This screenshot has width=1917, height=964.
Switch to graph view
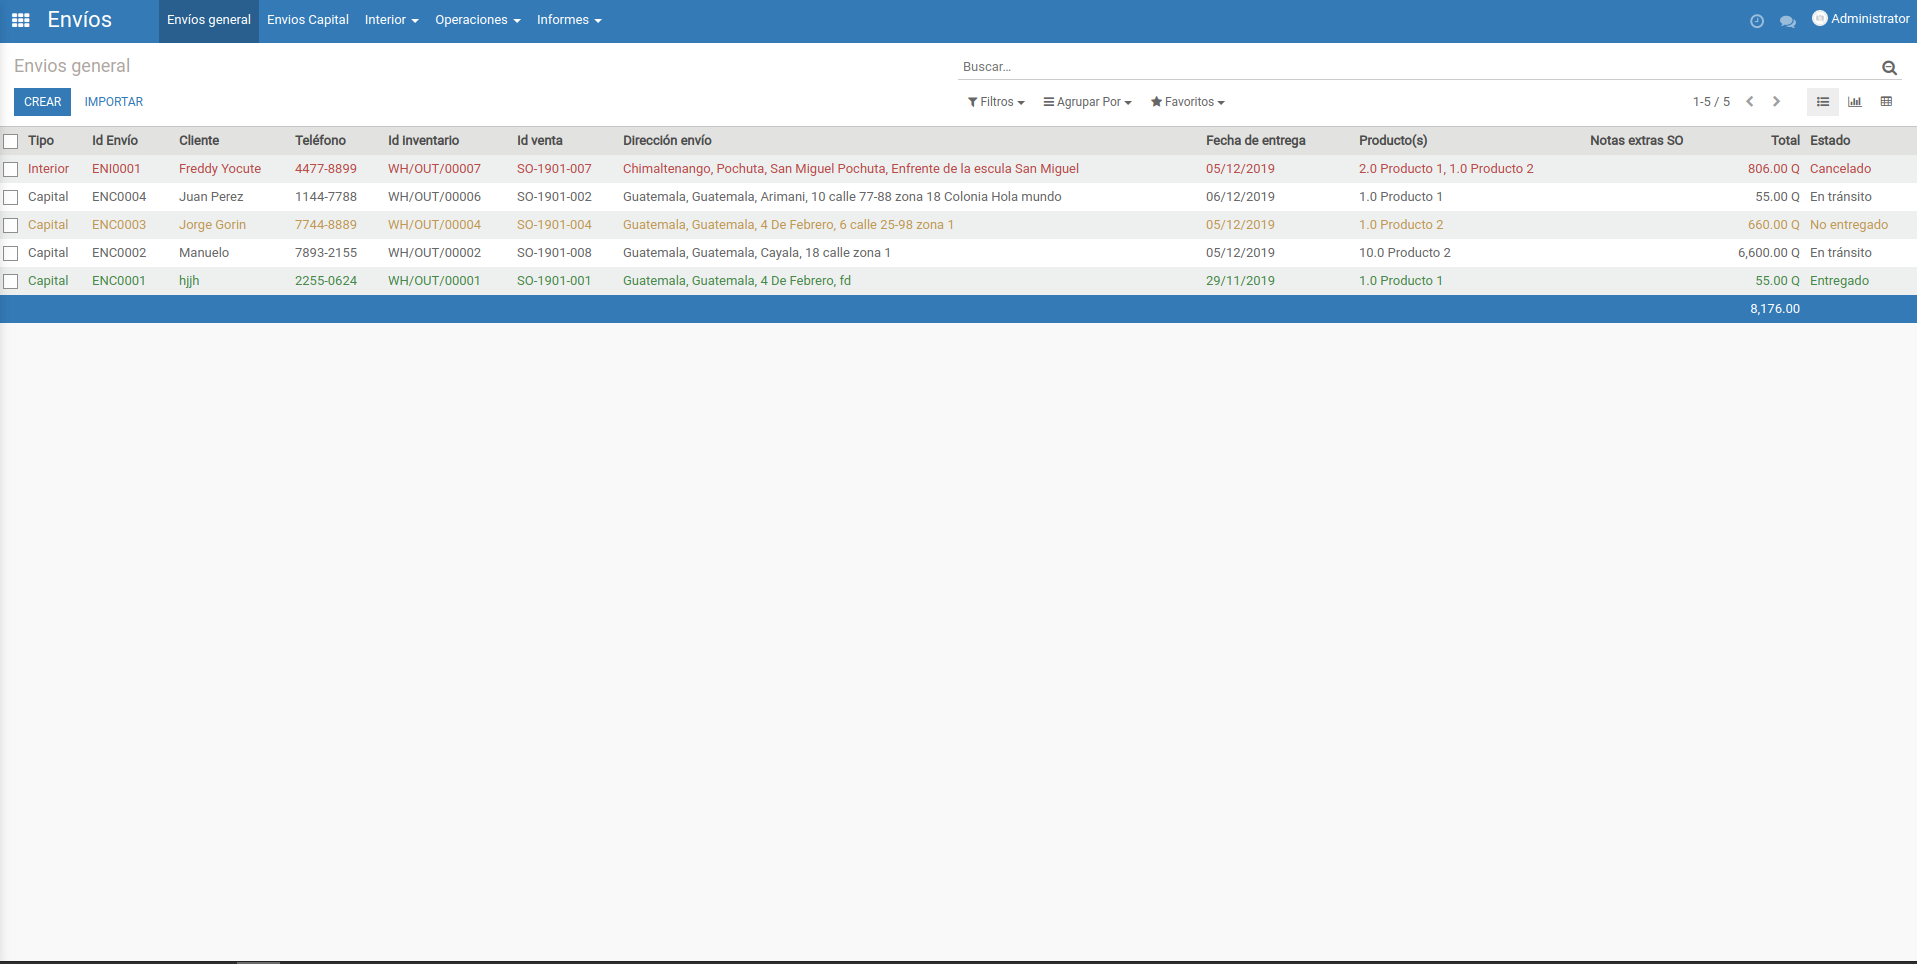click(x=1855, y=102)
